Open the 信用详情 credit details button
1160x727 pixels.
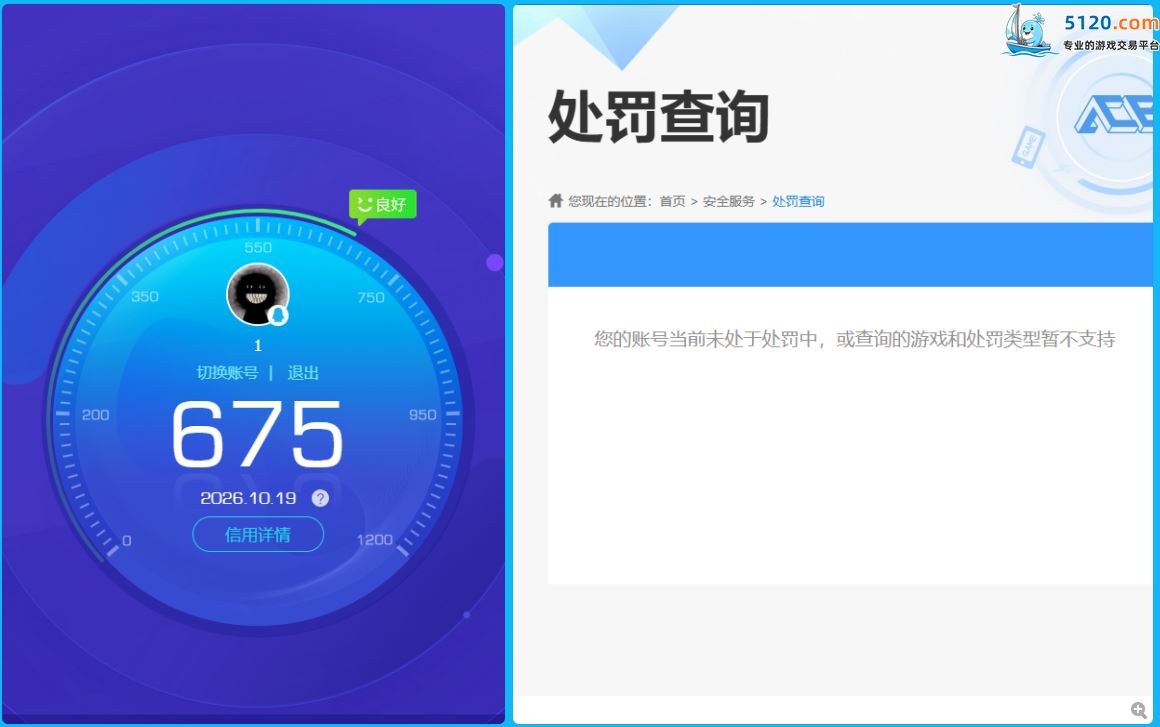pyautogui.click(x=258, y=534)
